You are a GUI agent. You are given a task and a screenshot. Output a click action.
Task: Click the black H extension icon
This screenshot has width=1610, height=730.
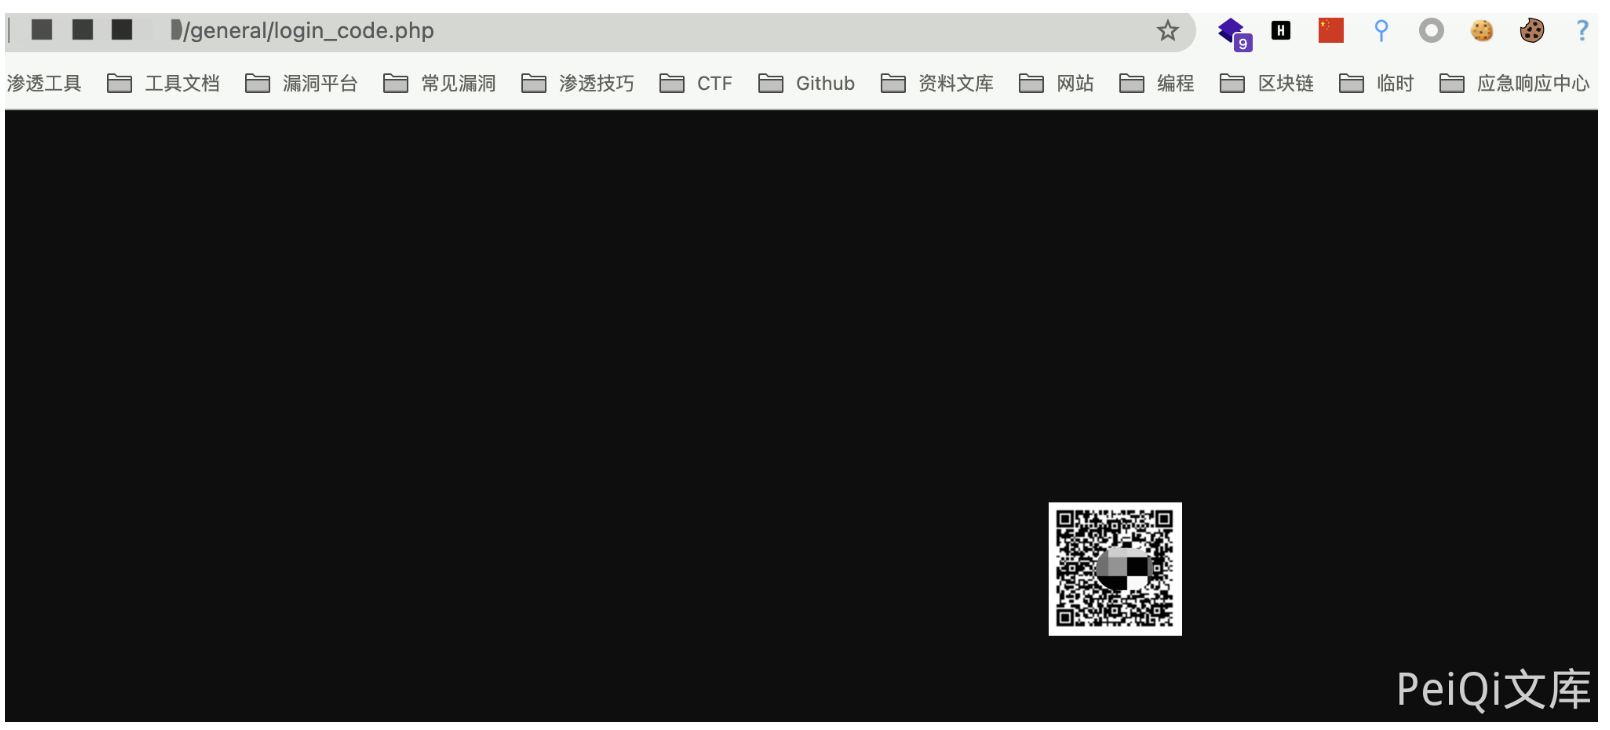pos(1280,31)
